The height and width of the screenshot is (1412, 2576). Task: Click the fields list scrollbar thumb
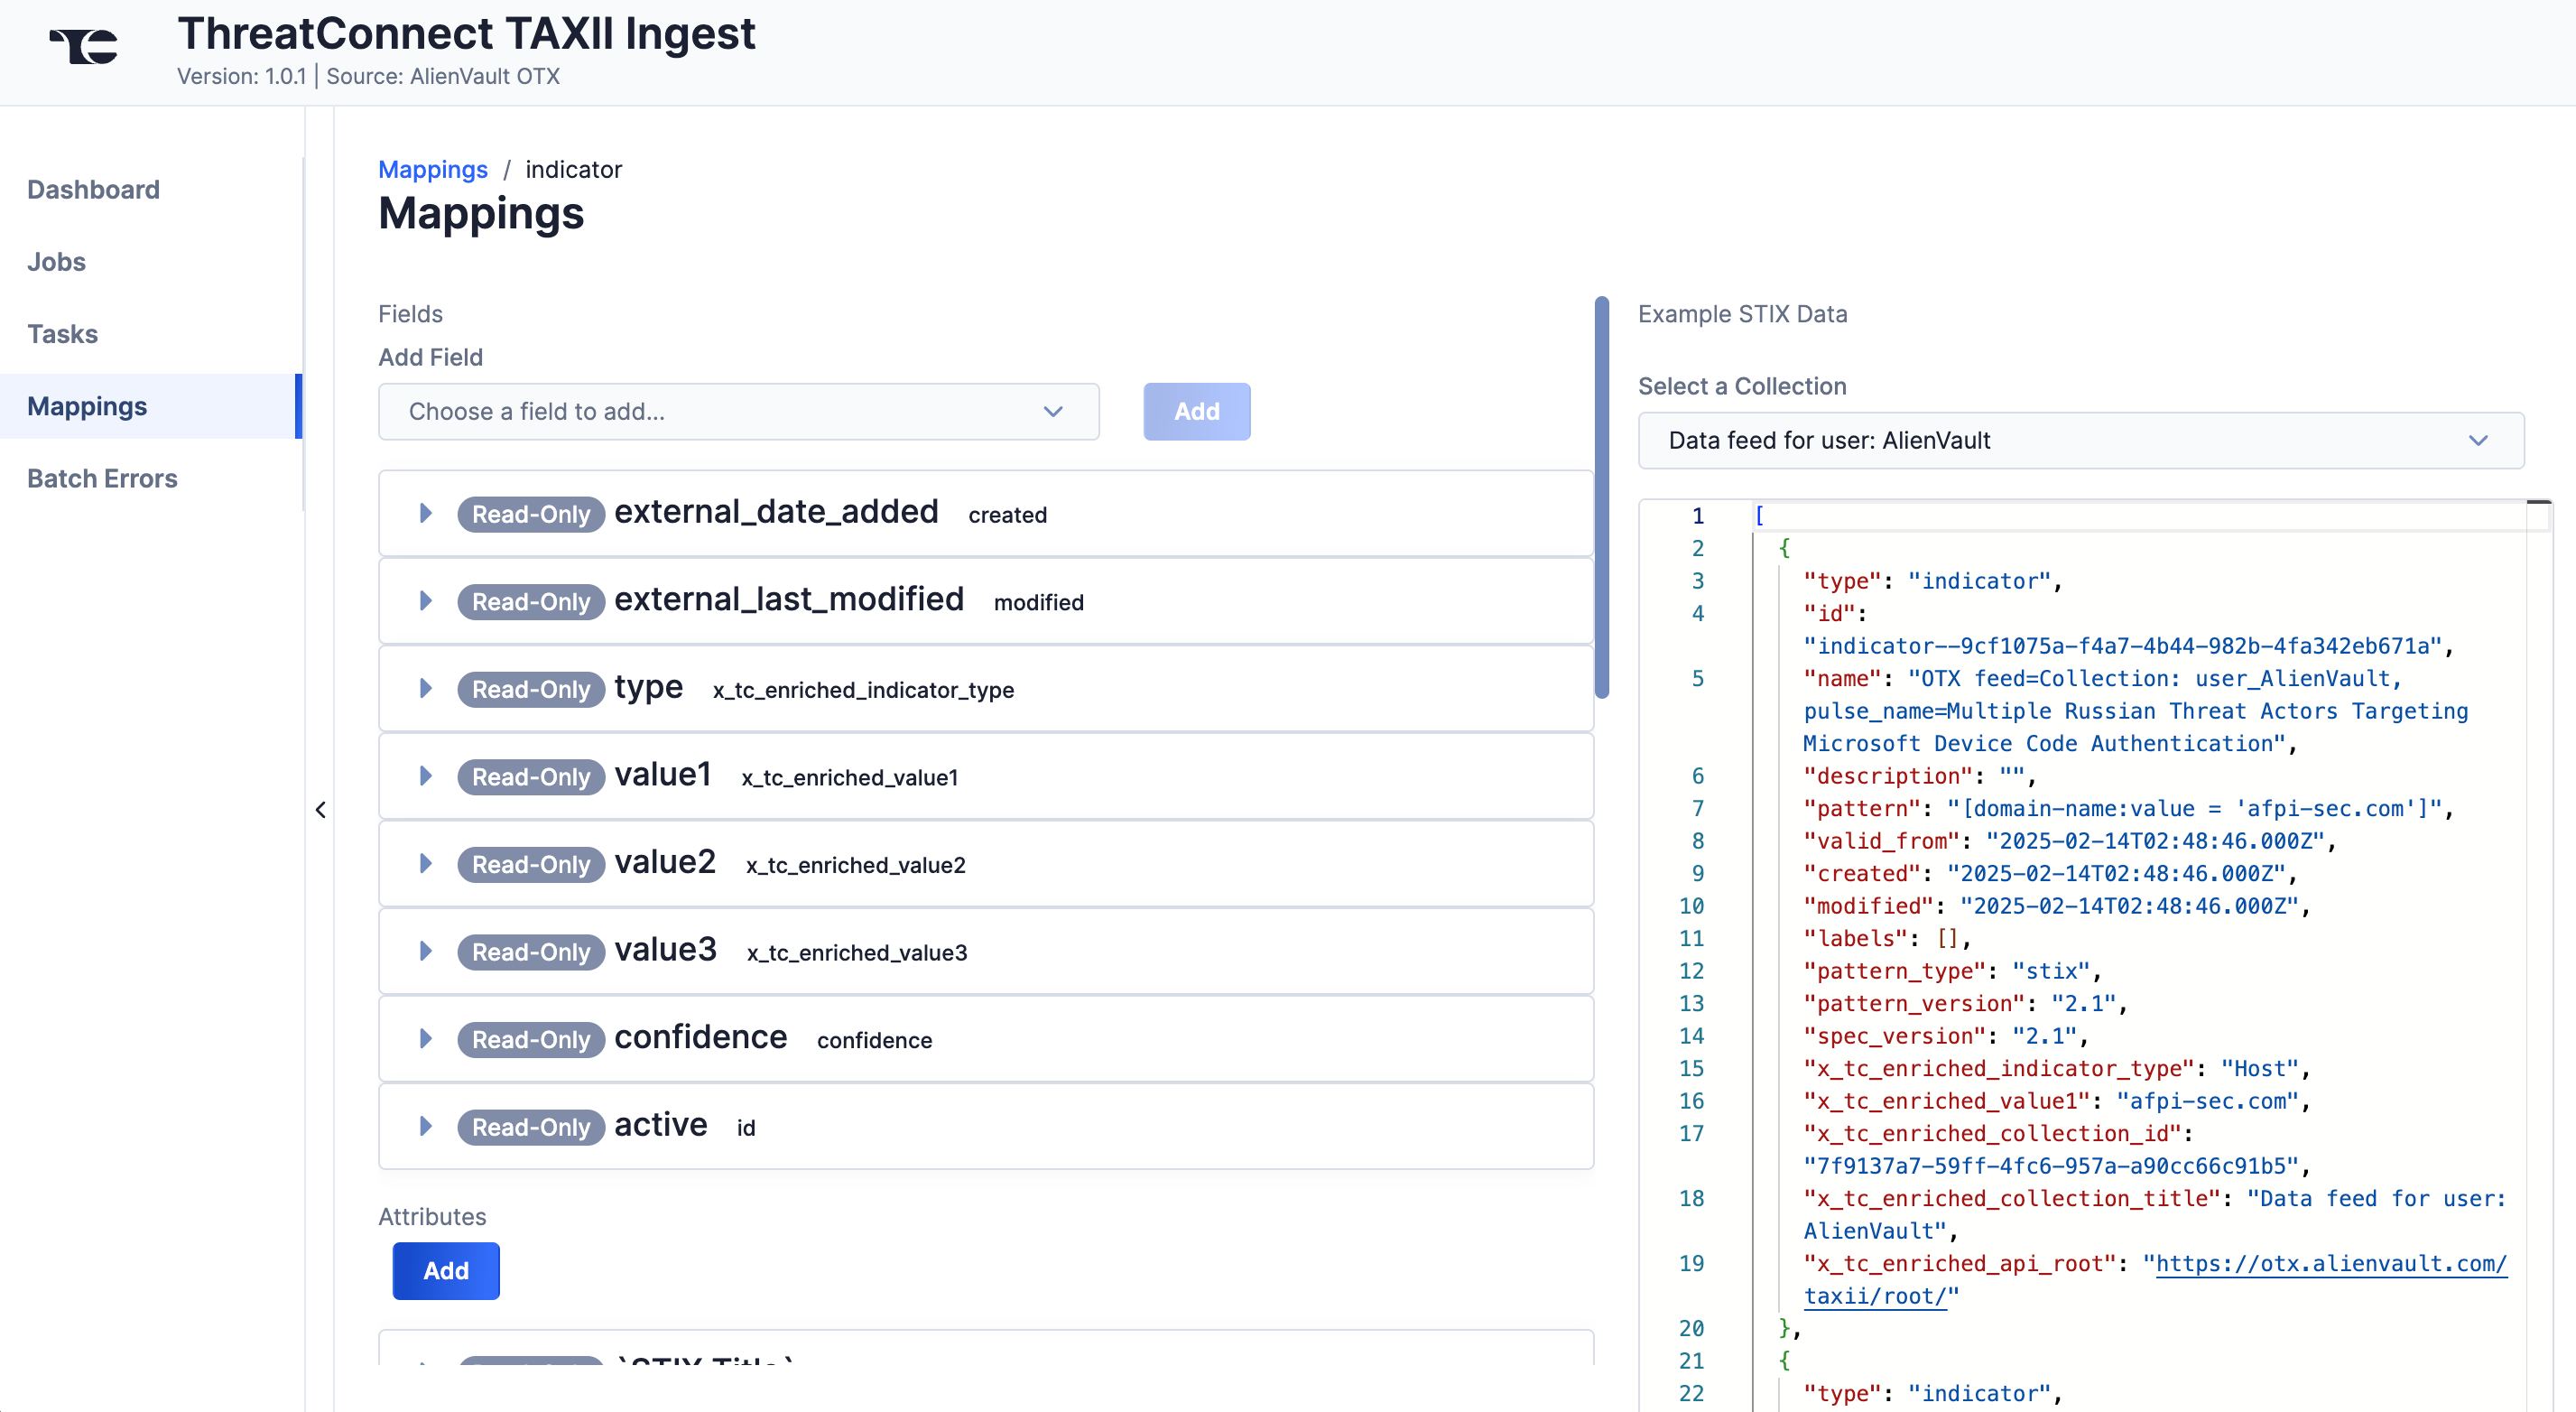coord(1601,490)
